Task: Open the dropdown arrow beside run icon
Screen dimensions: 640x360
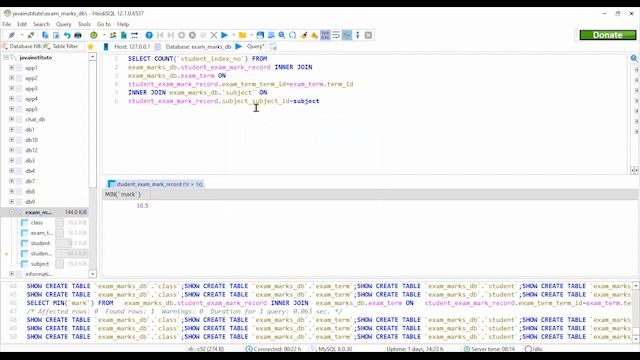Action: click(x=233, y=36)
